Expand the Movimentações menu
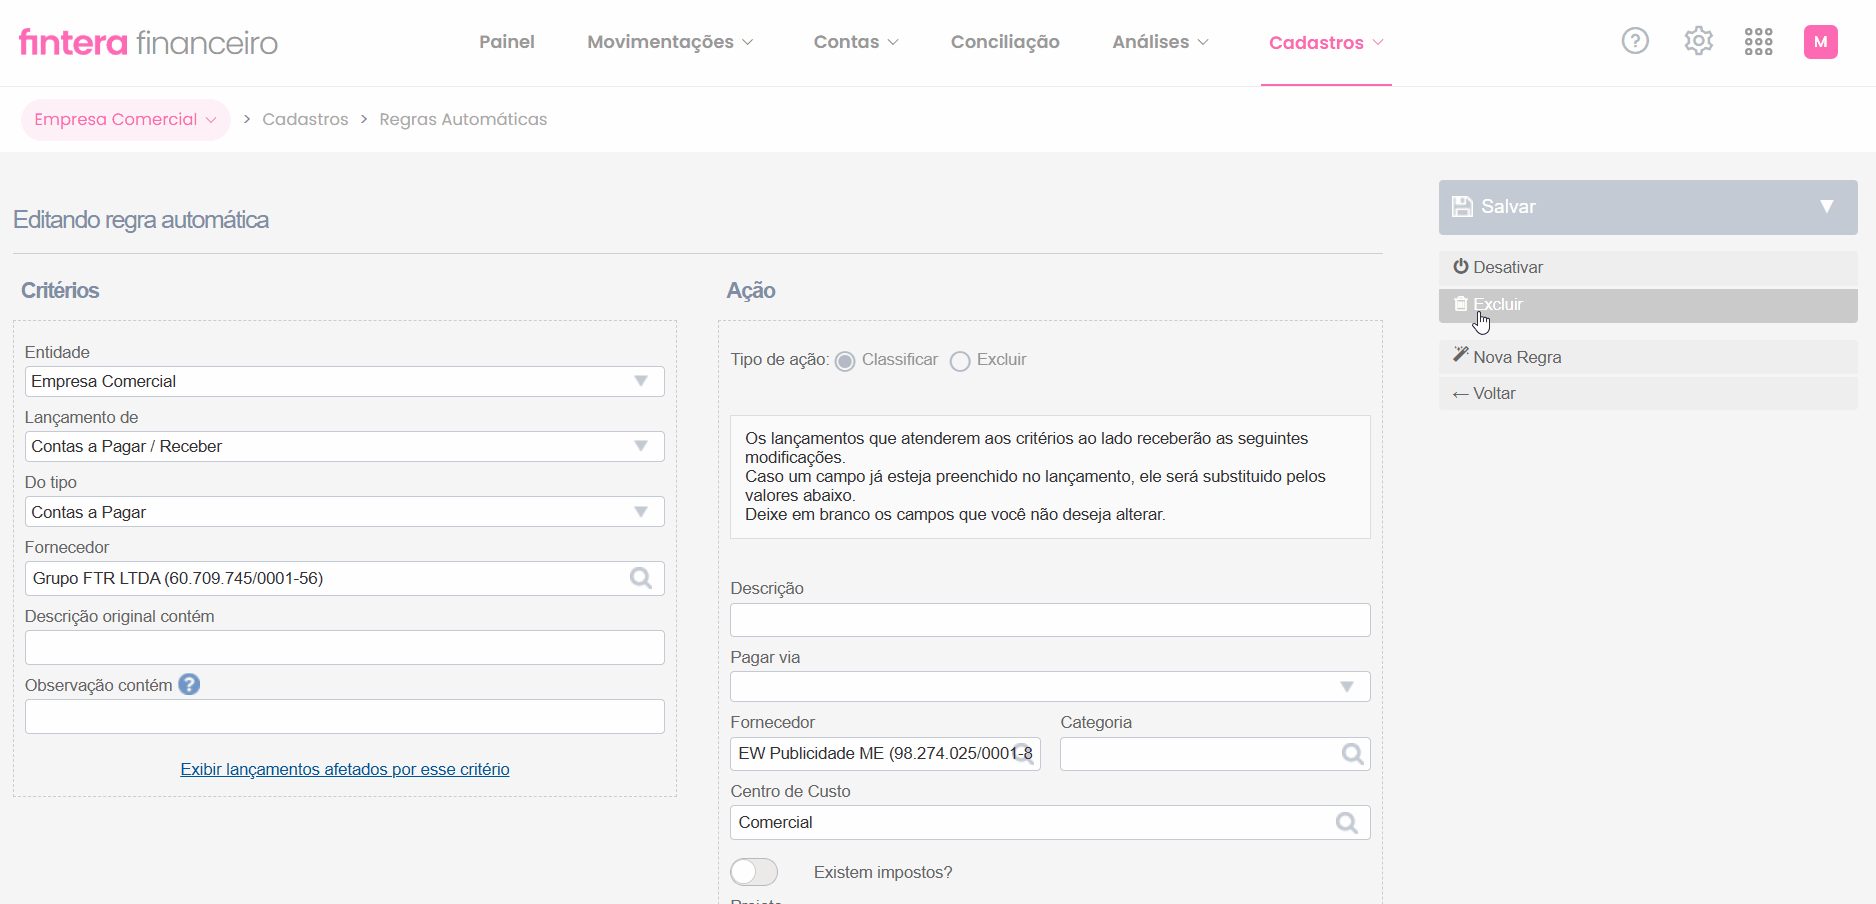The image size is (1876, 904). point(670,42)
